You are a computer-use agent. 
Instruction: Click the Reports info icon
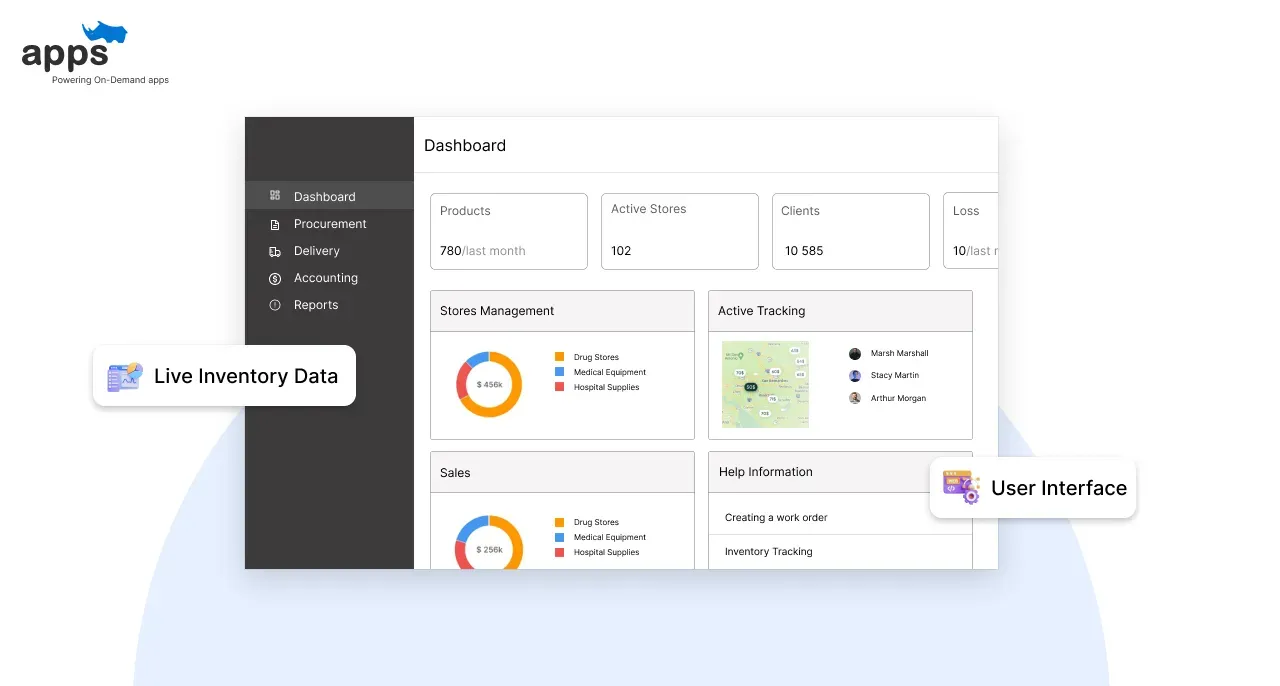click(275, 305)
